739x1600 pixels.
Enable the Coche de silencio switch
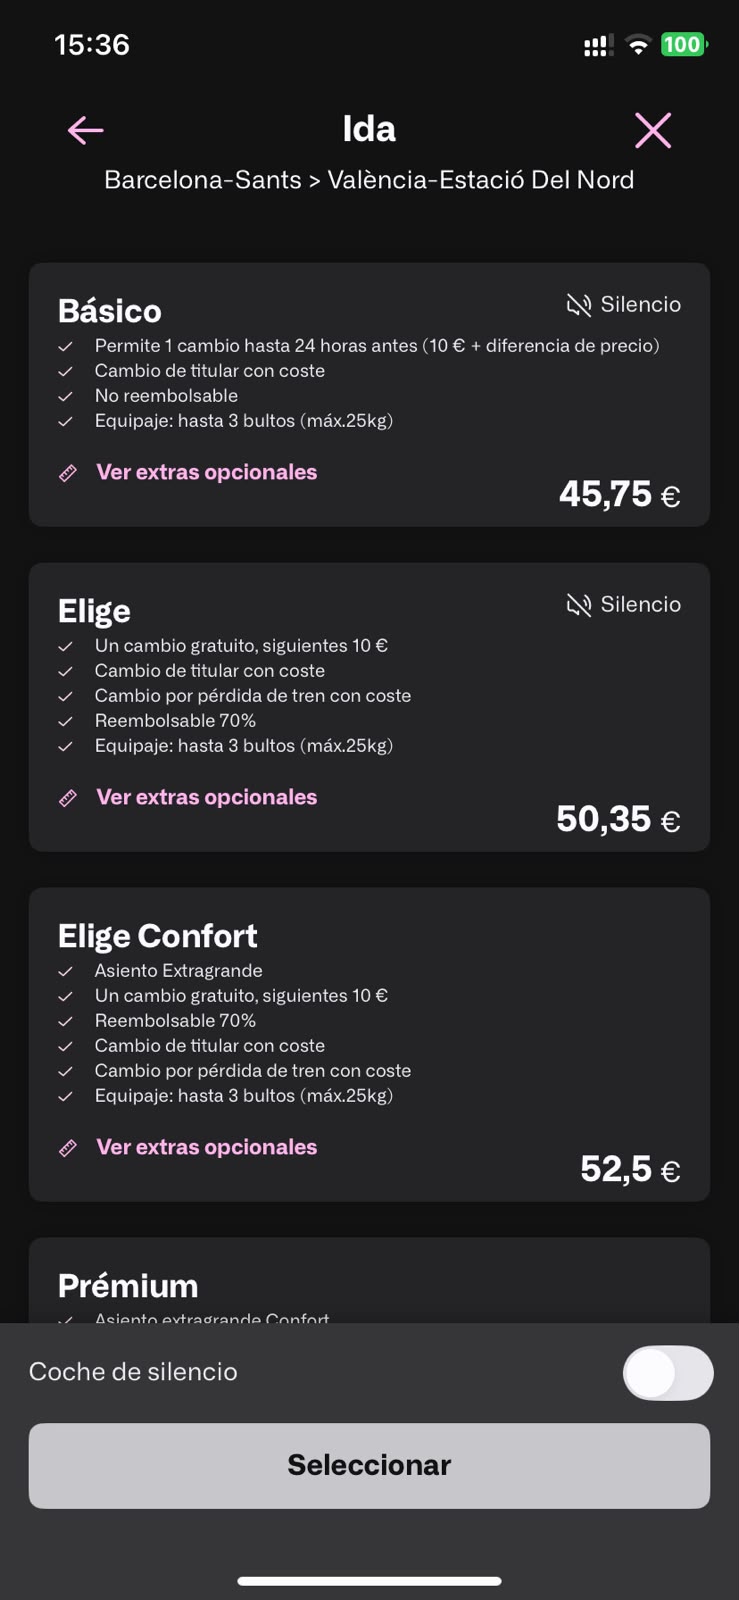point(668,1373)
